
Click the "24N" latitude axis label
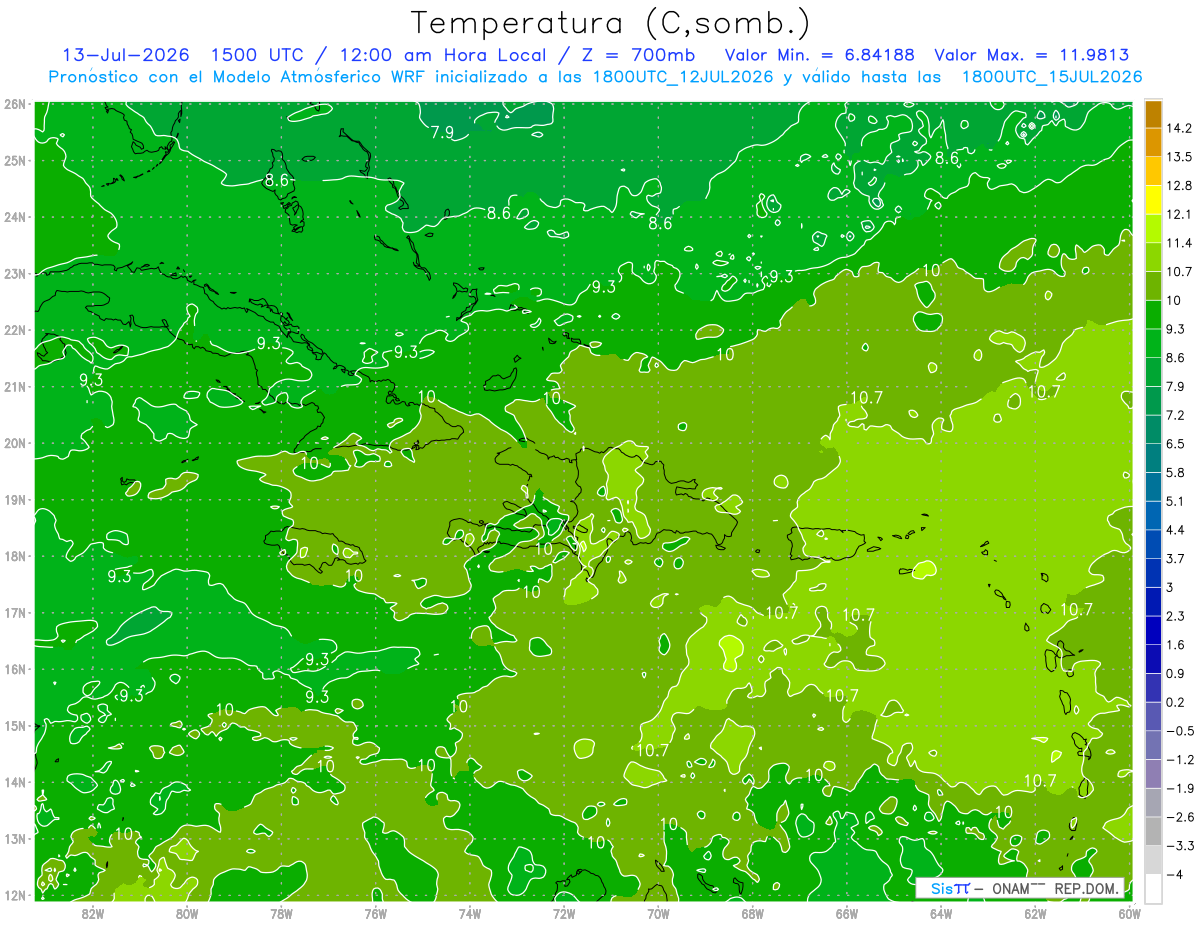point(15,217)
